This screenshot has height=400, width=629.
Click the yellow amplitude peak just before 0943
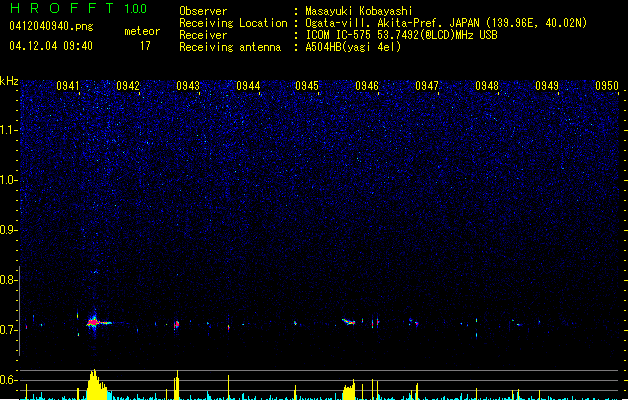[x=177, y=385]
